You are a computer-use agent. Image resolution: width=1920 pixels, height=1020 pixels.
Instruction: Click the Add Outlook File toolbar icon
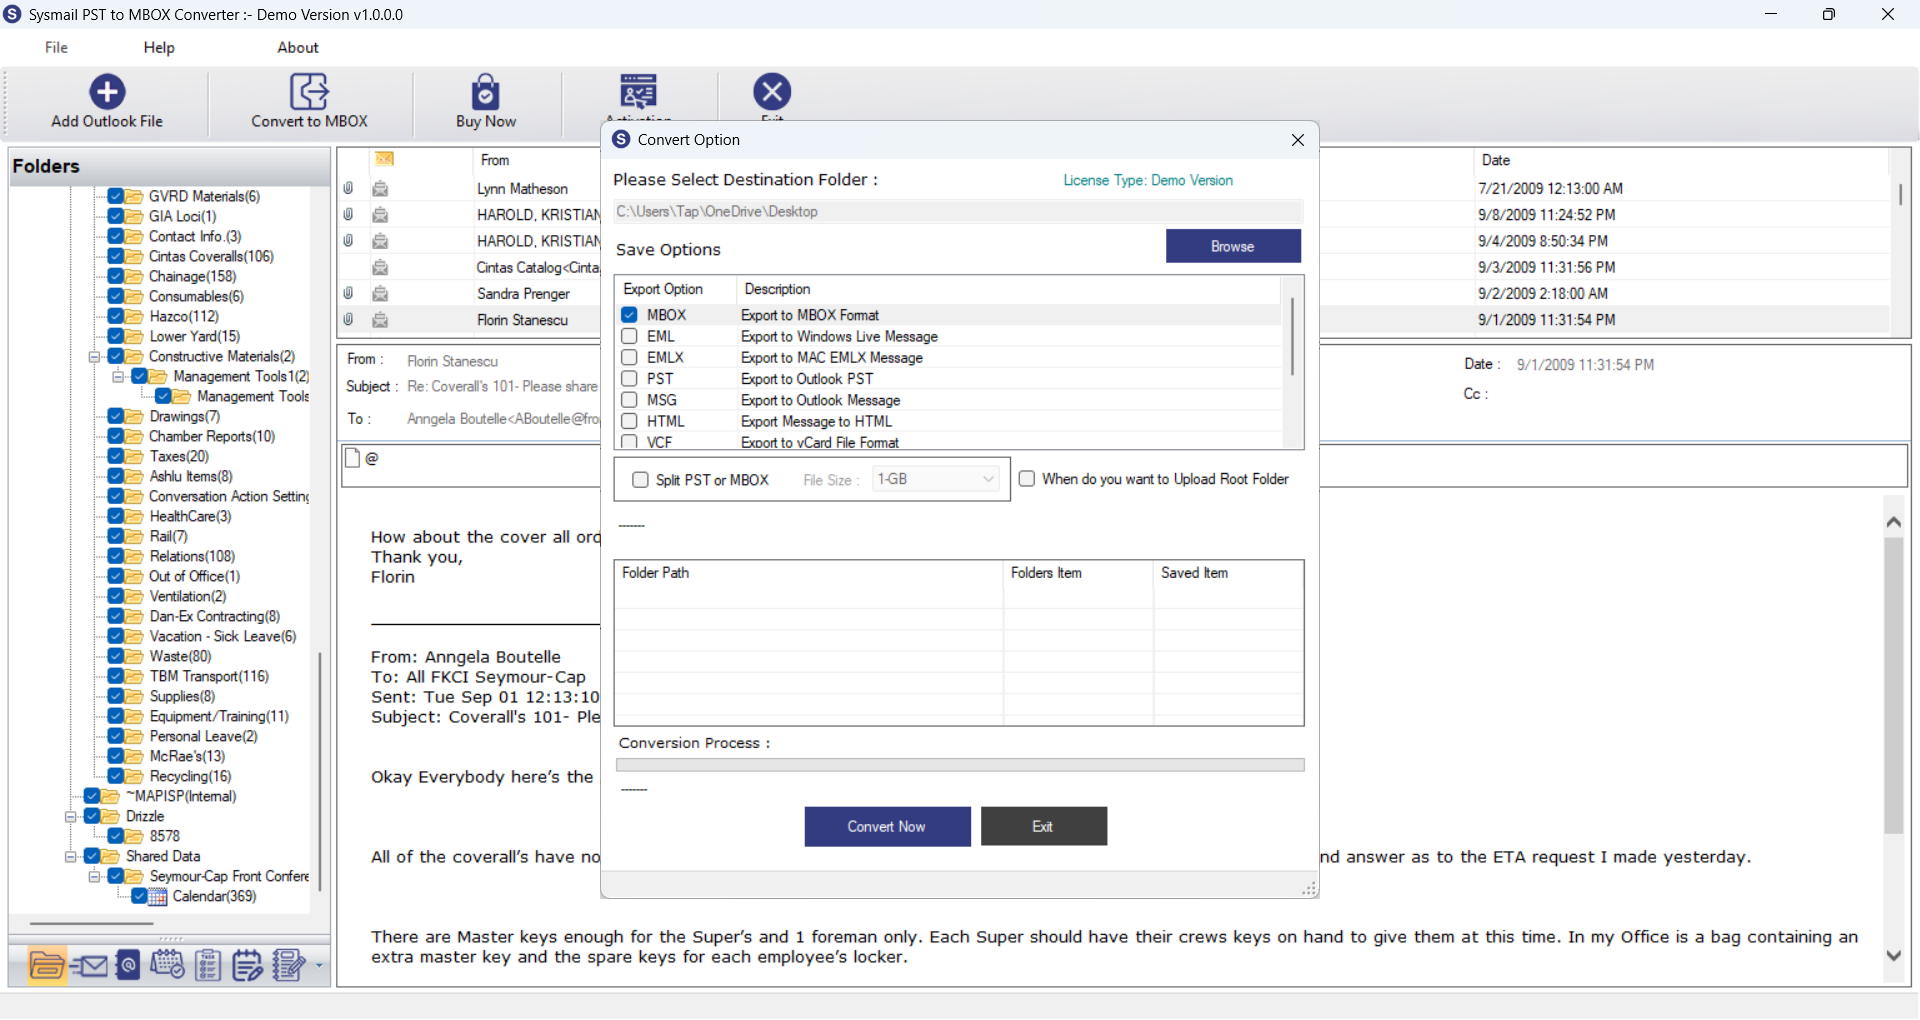[107, 92]
